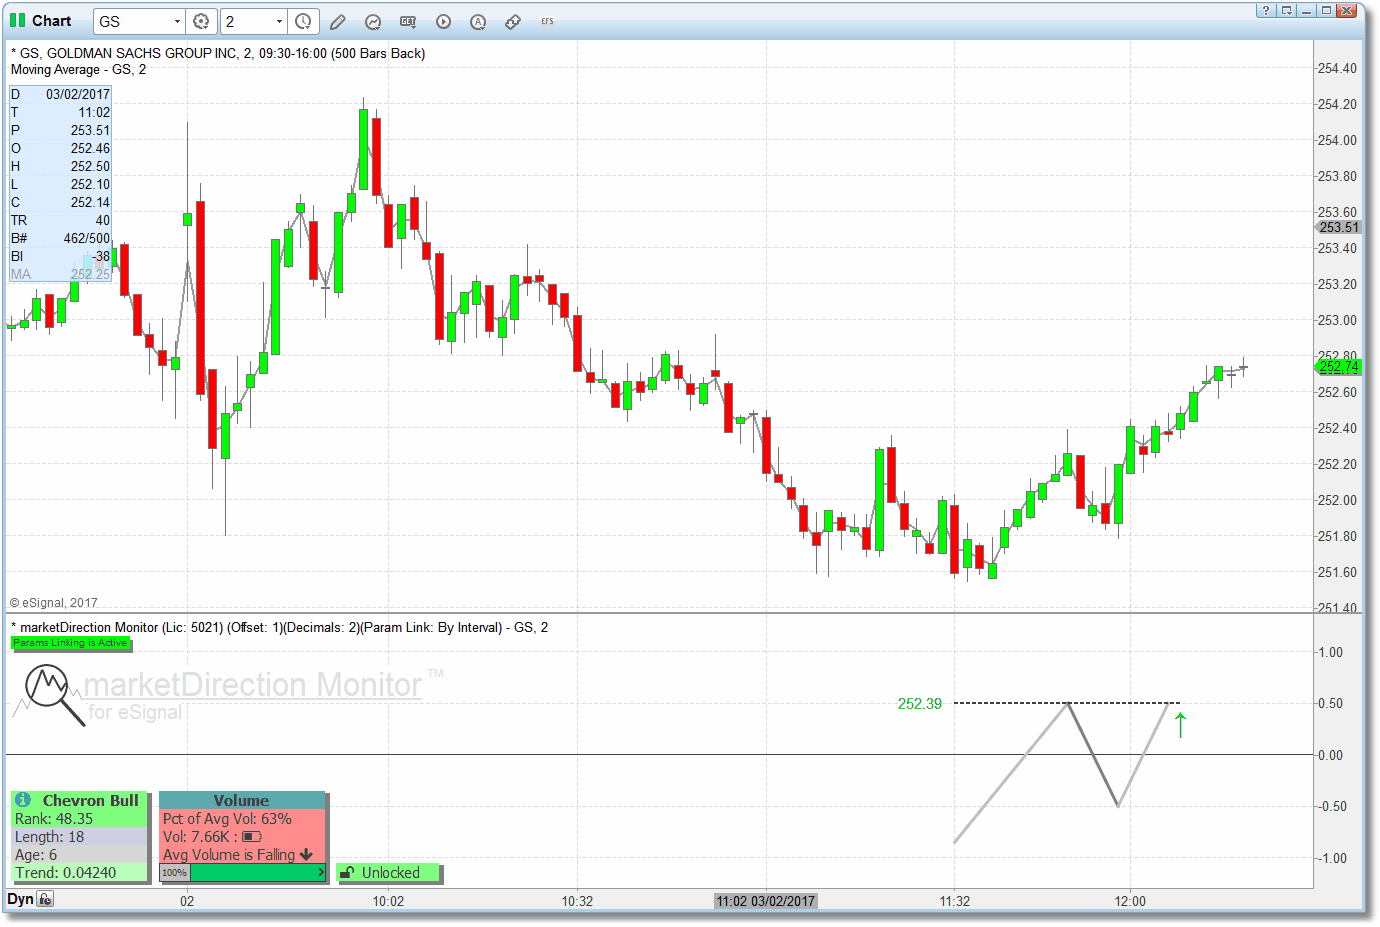Click the Trend: 0.04240 row

79,873
